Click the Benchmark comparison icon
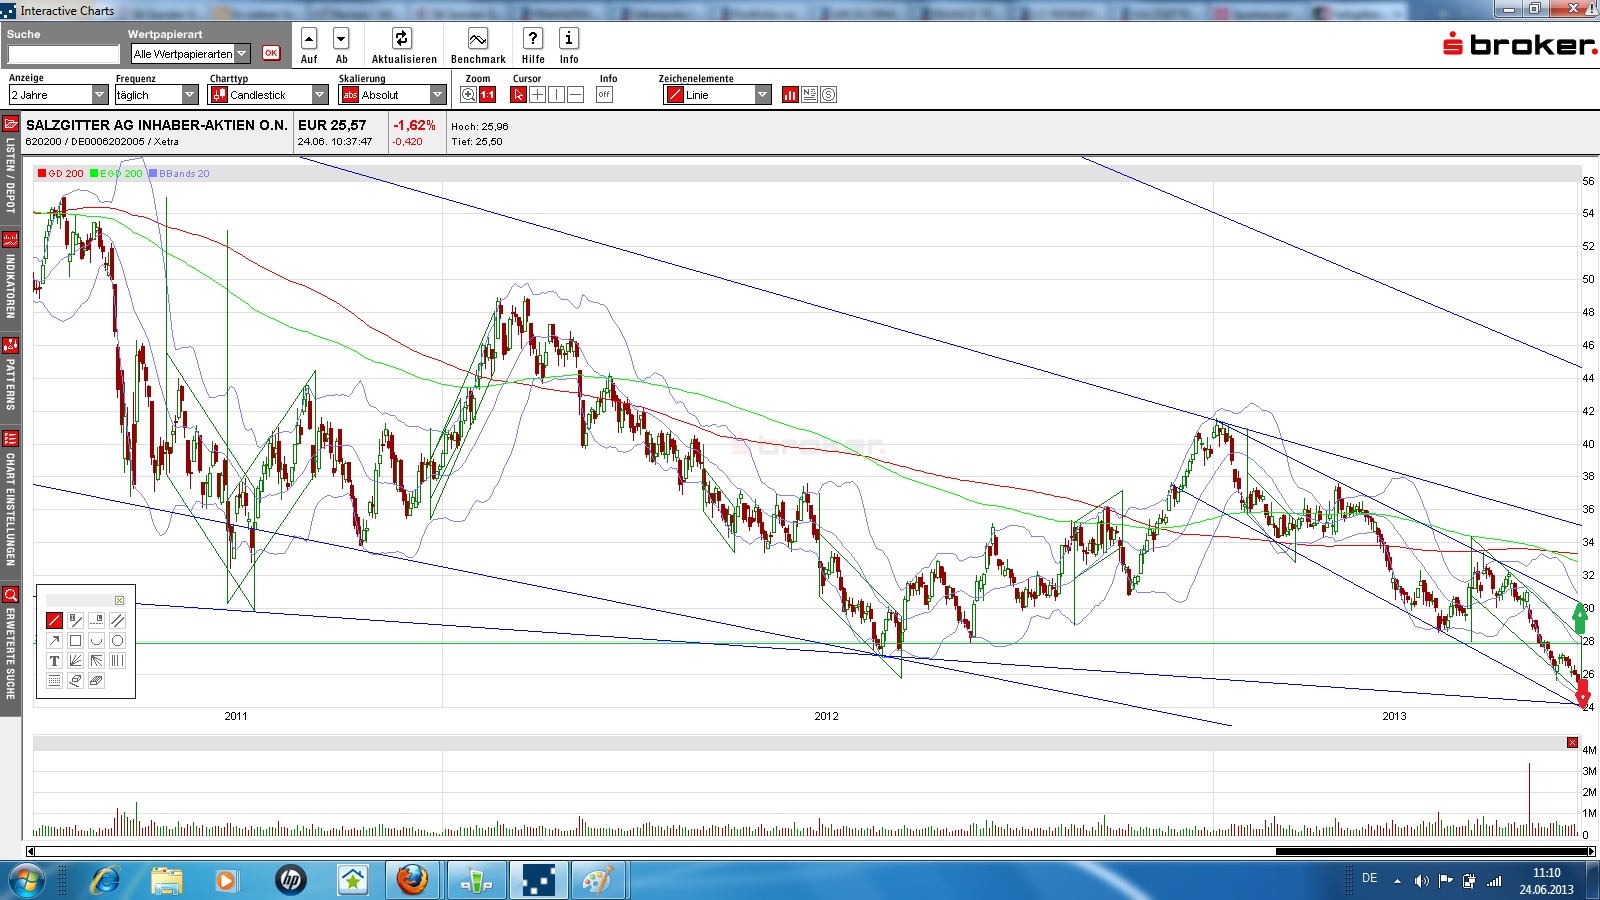Viewport: 1600px width, 900px height. [x=478, y=39]
